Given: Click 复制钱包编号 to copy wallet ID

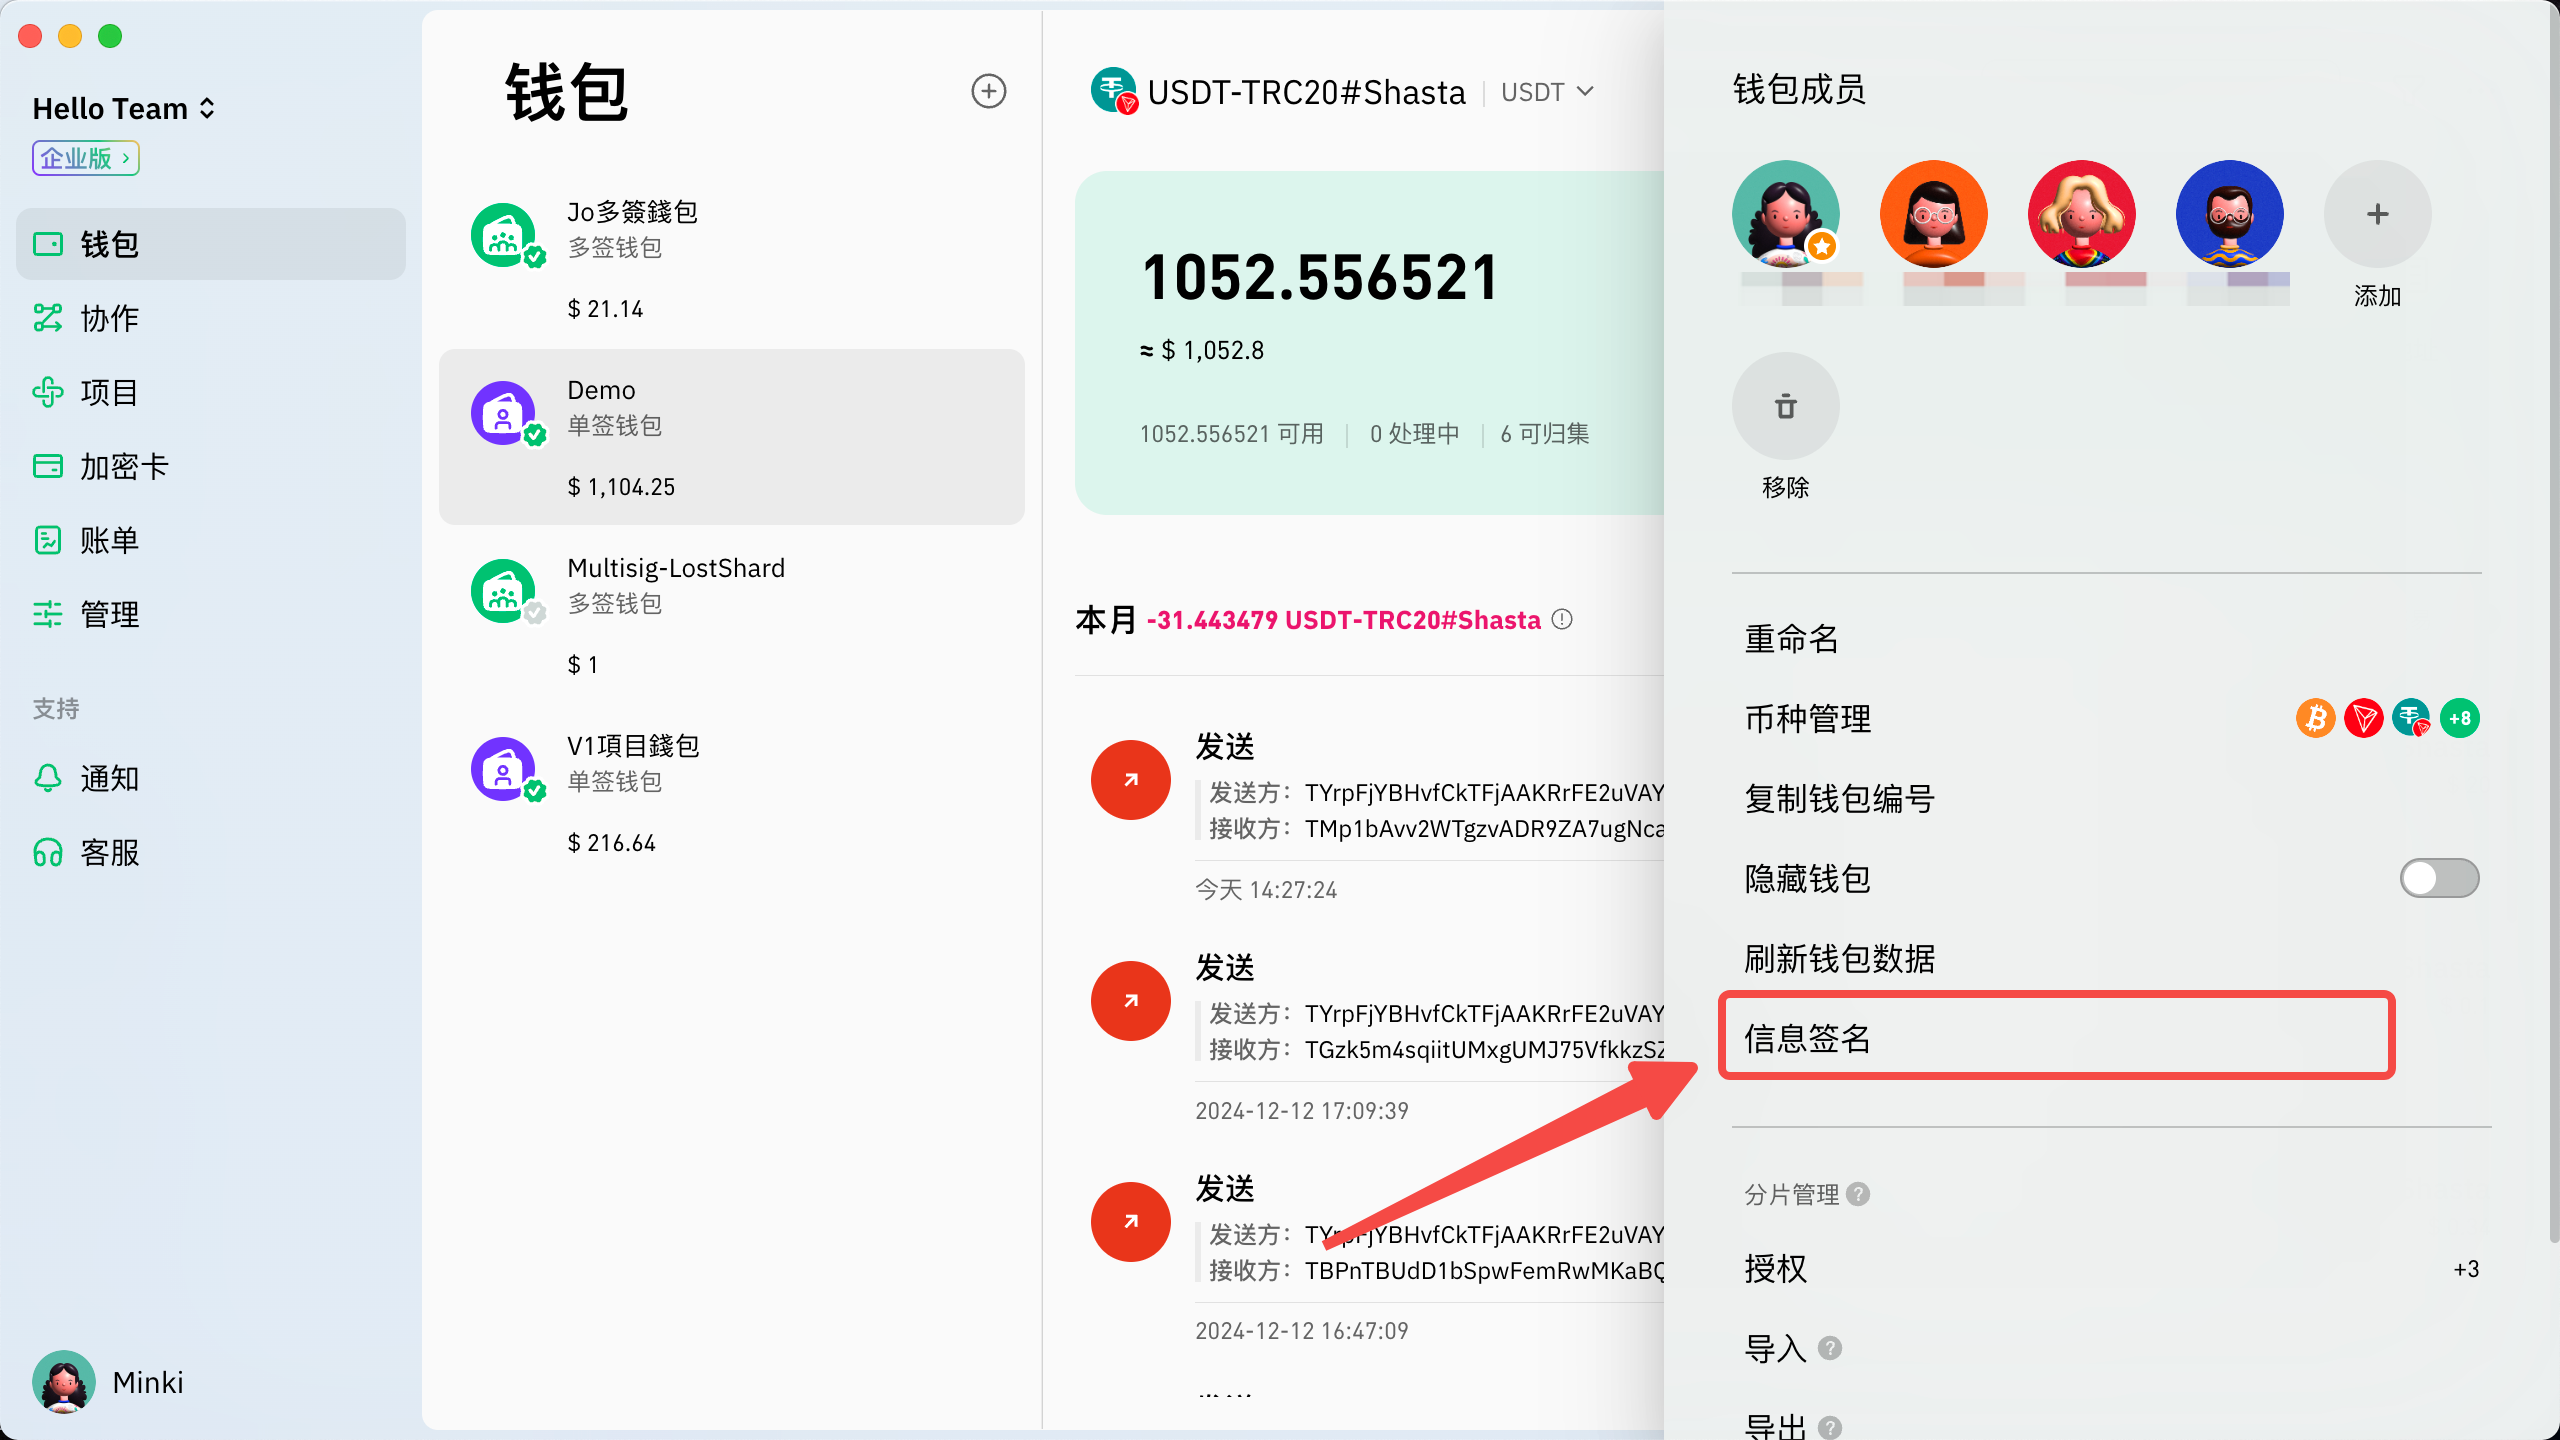Looking at the screenshot, I should click(x=1838, y=798).
